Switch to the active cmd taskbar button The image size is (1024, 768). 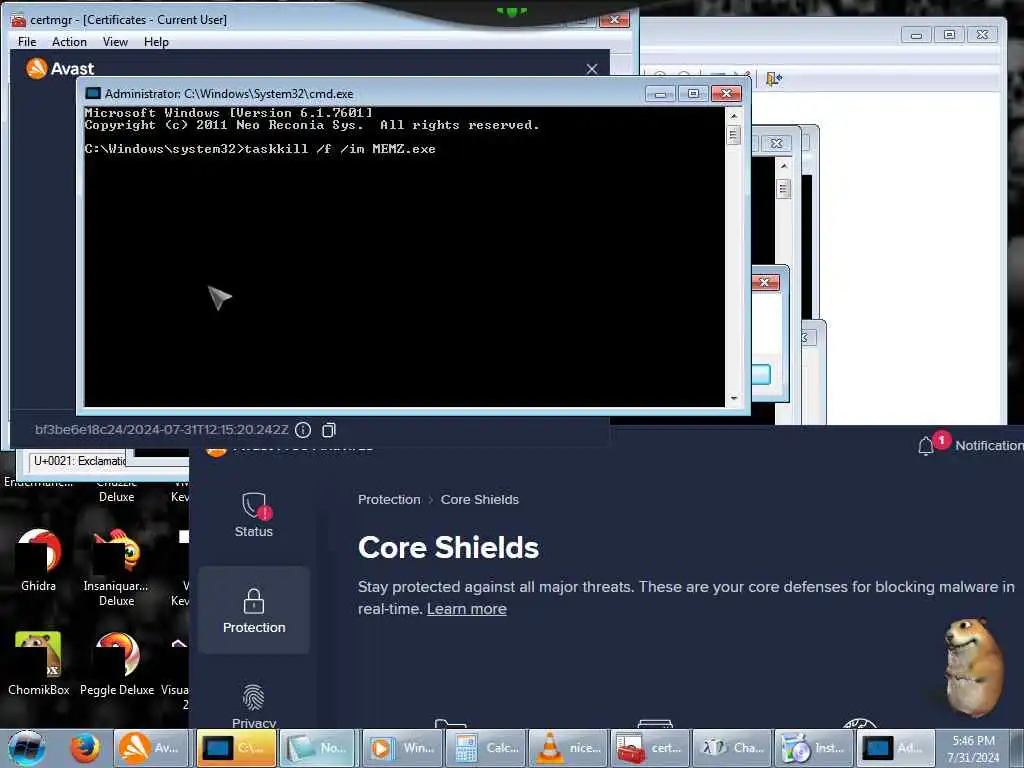[x=236, y=748]
